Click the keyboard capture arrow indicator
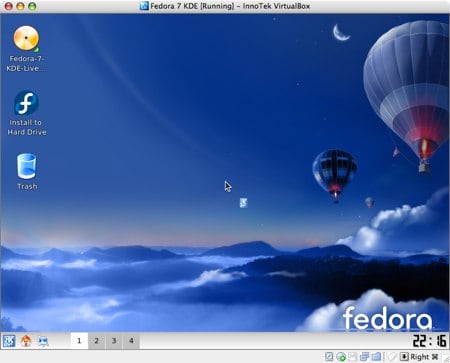The height and width of the screenshot is (363, 450). point(404,357)
